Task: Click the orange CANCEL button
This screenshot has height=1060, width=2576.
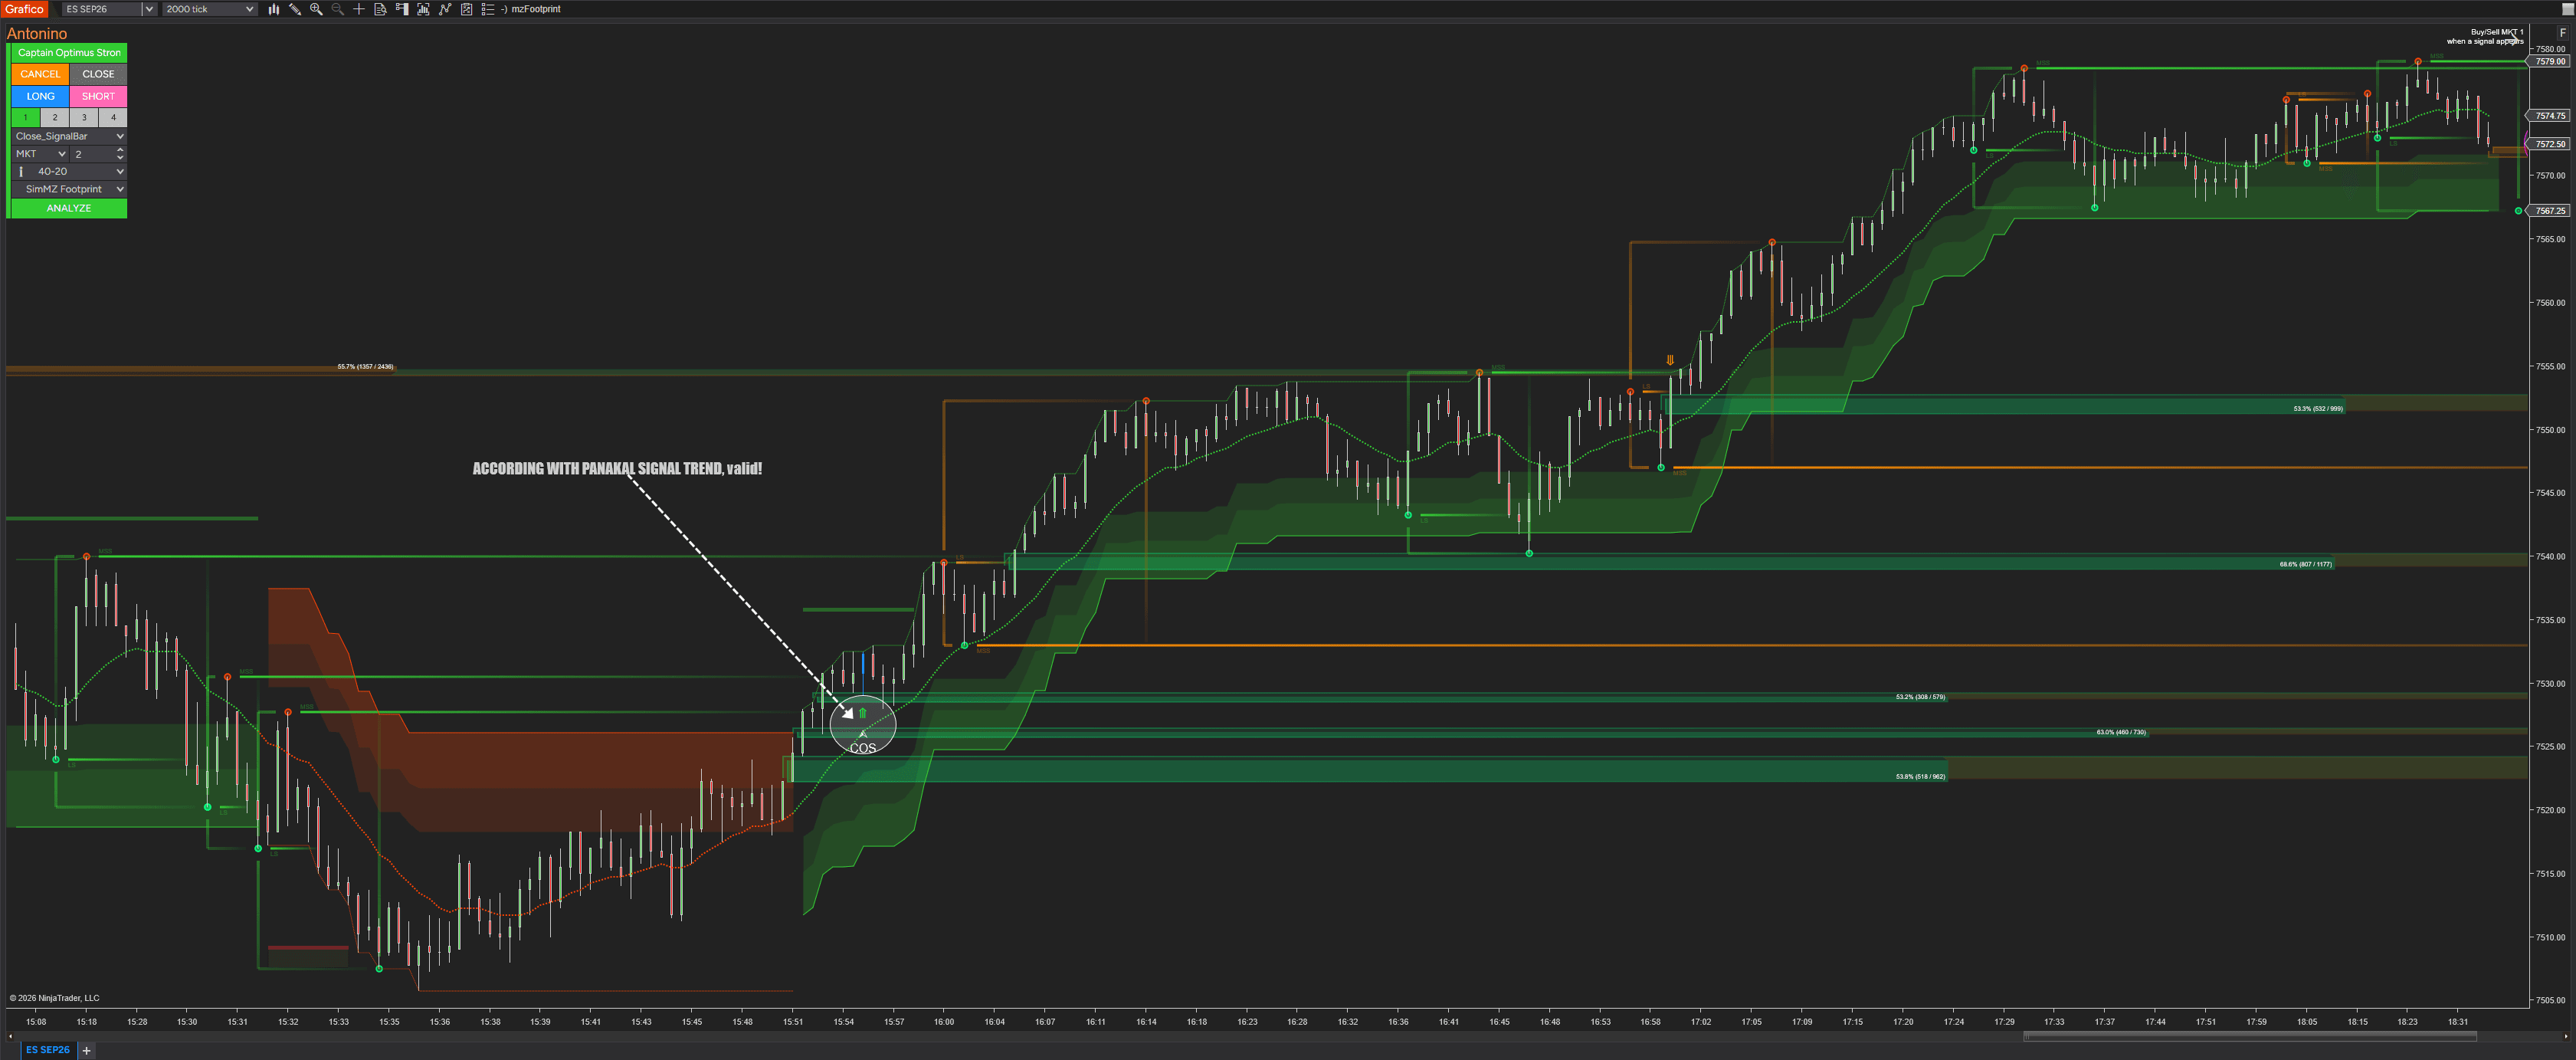Action: point(40,74)
